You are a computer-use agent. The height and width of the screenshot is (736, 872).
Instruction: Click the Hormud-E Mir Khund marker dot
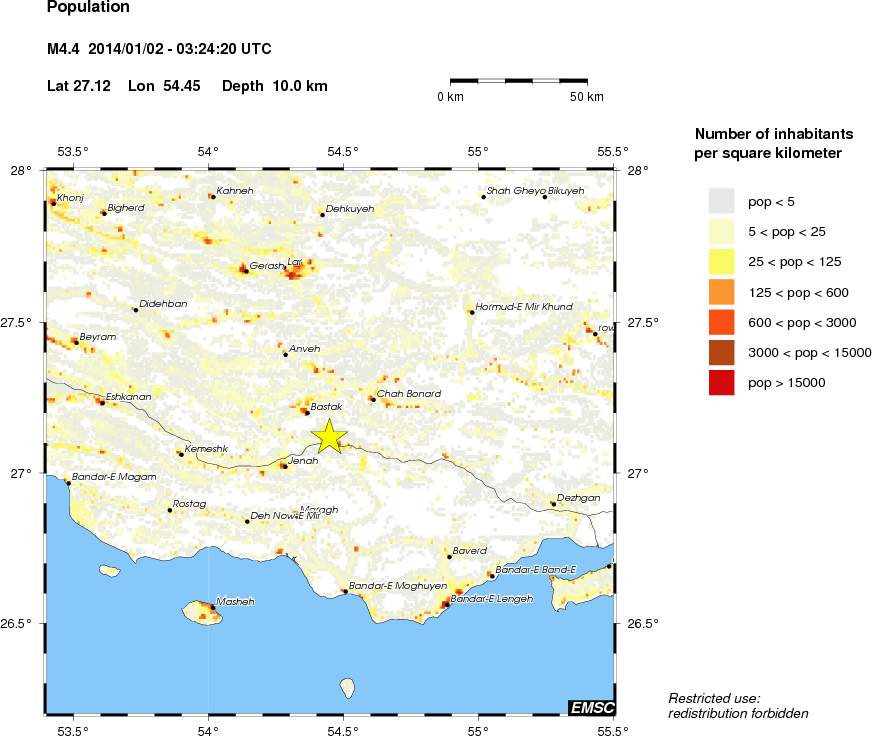[471, 312]
